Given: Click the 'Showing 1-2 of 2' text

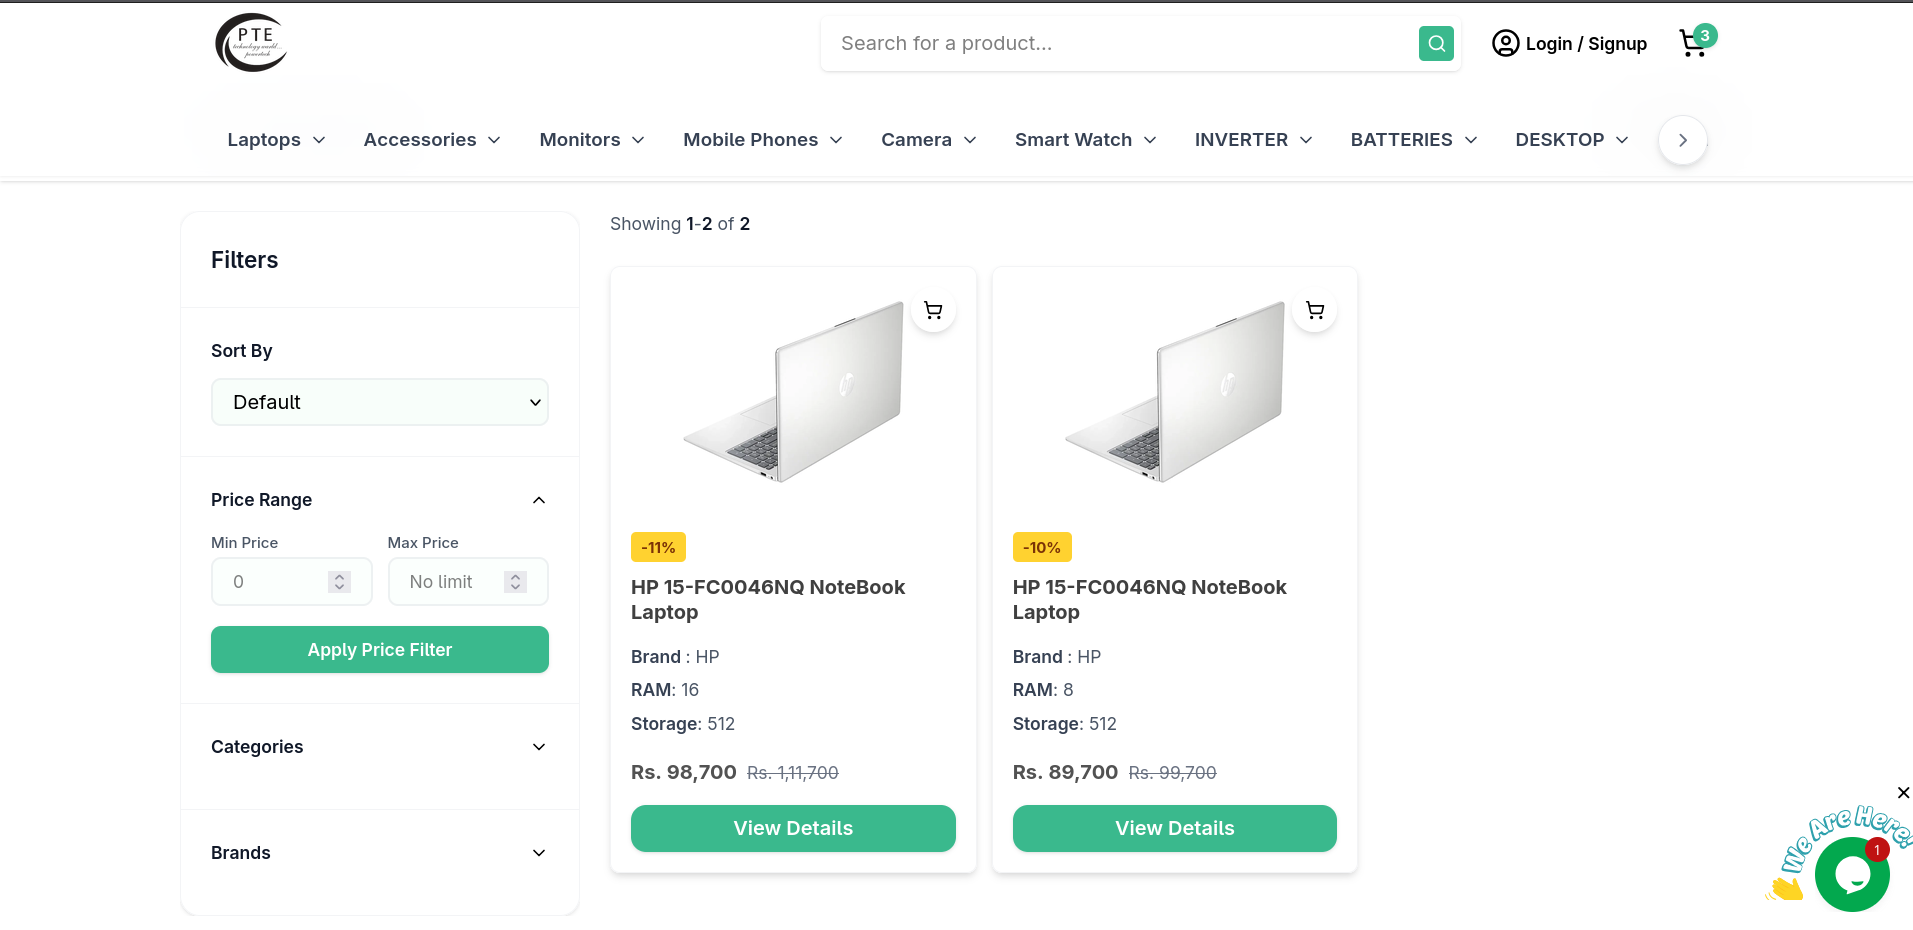Looking at the screenshot, I should coord(680,224).
